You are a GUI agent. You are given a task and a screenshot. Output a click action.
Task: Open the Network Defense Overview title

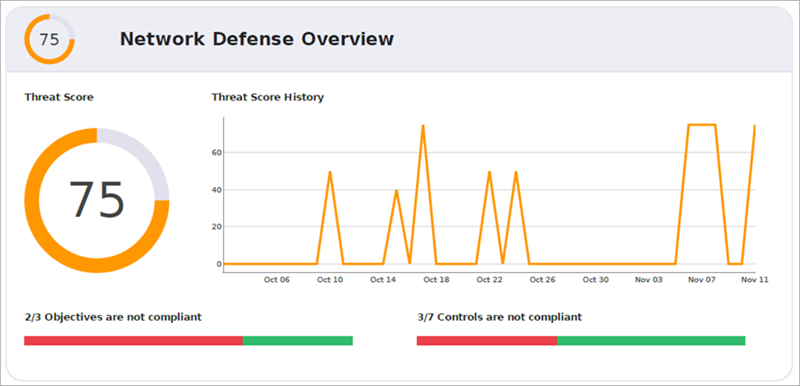257,39
